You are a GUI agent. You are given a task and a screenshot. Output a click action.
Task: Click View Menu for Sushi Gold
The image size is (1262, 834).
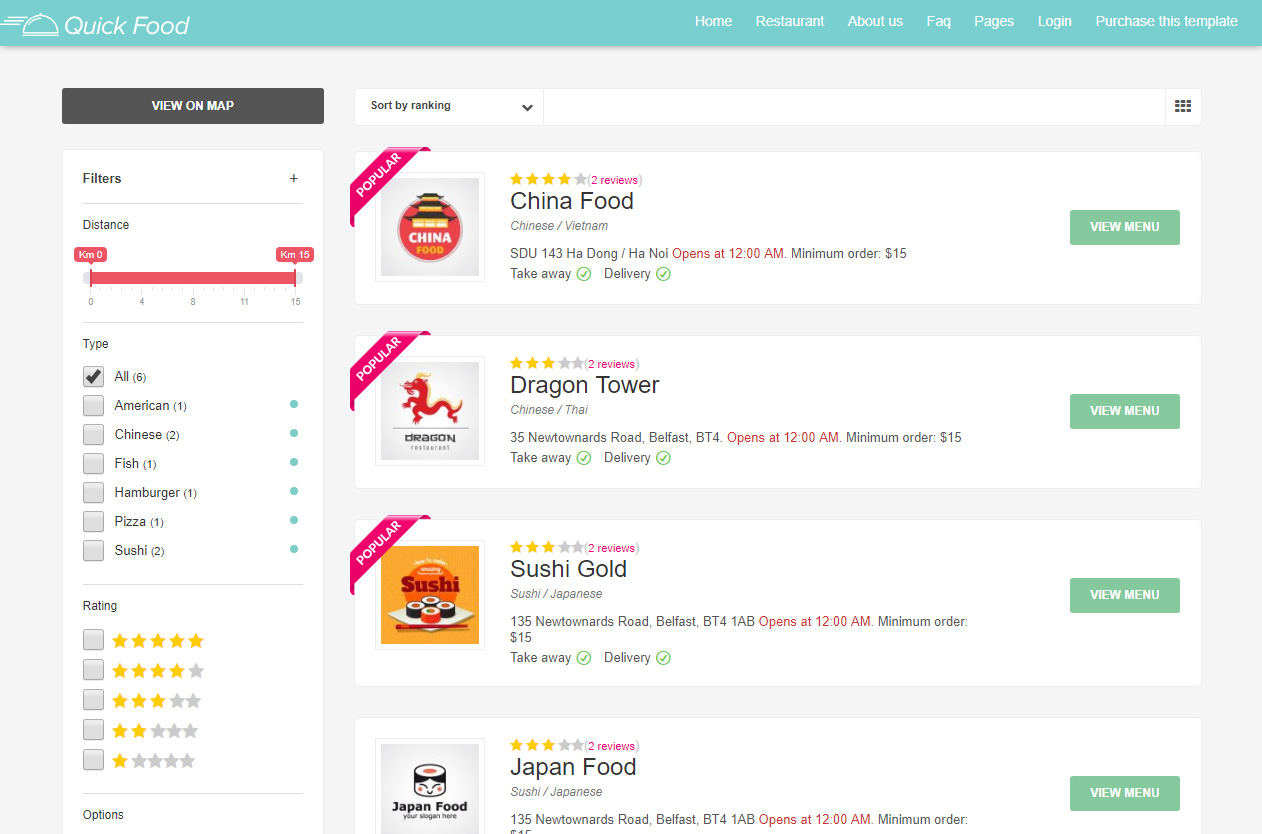tap(1124, 595)
